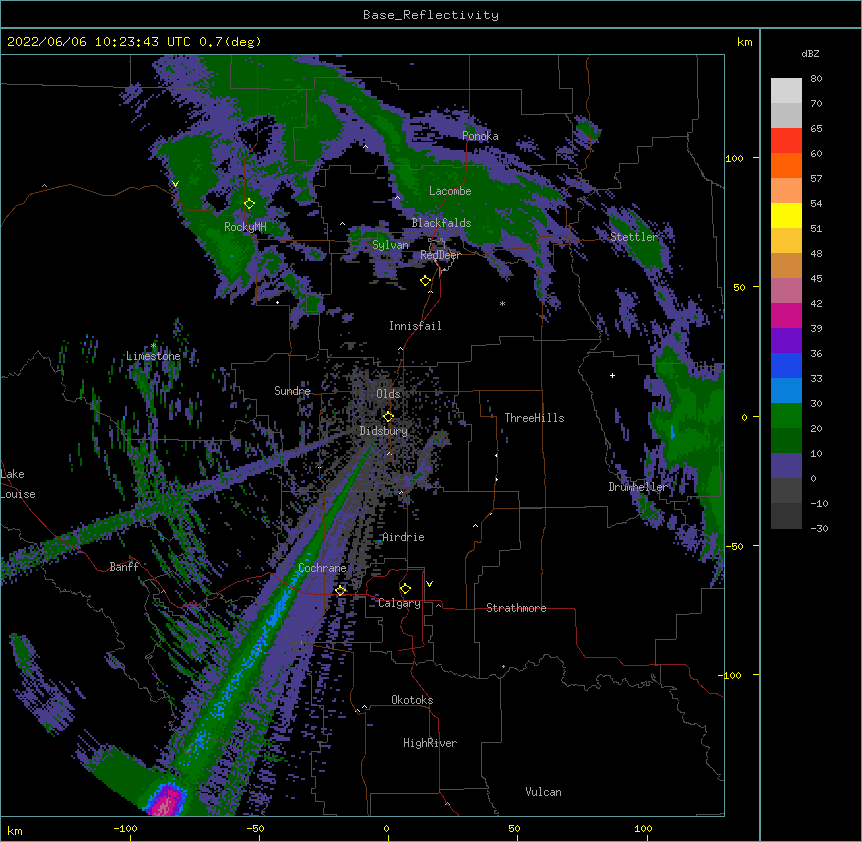The height and width of the screenshot is (842, 862).
Task: Click the yellow marker south of RedDeer
Action: tap(426, 281)
